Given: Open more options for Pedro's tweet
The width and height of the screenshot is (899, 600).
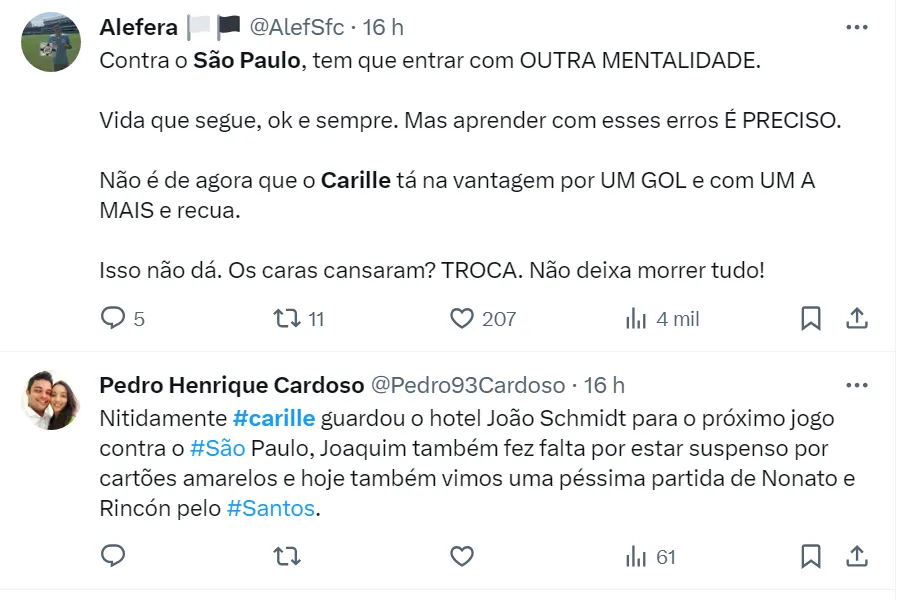Looking at the screenshot, I should (856, 385).
